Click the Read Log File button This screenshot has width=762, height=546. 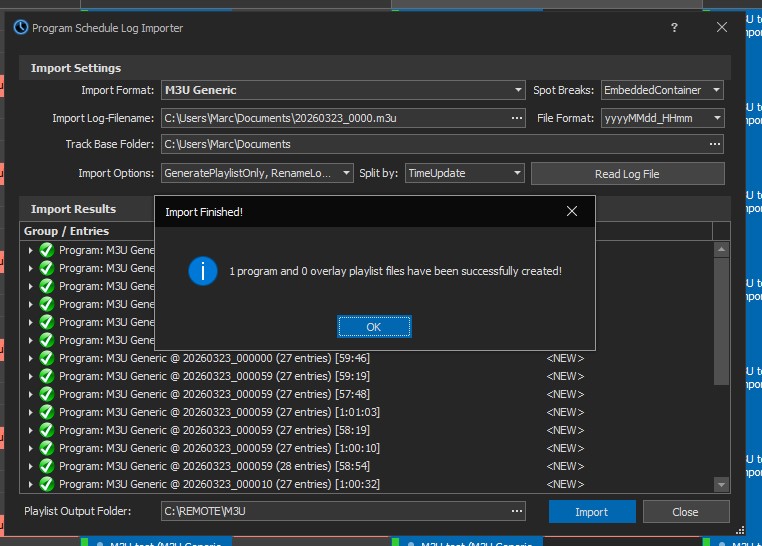(x=627, y=174)
